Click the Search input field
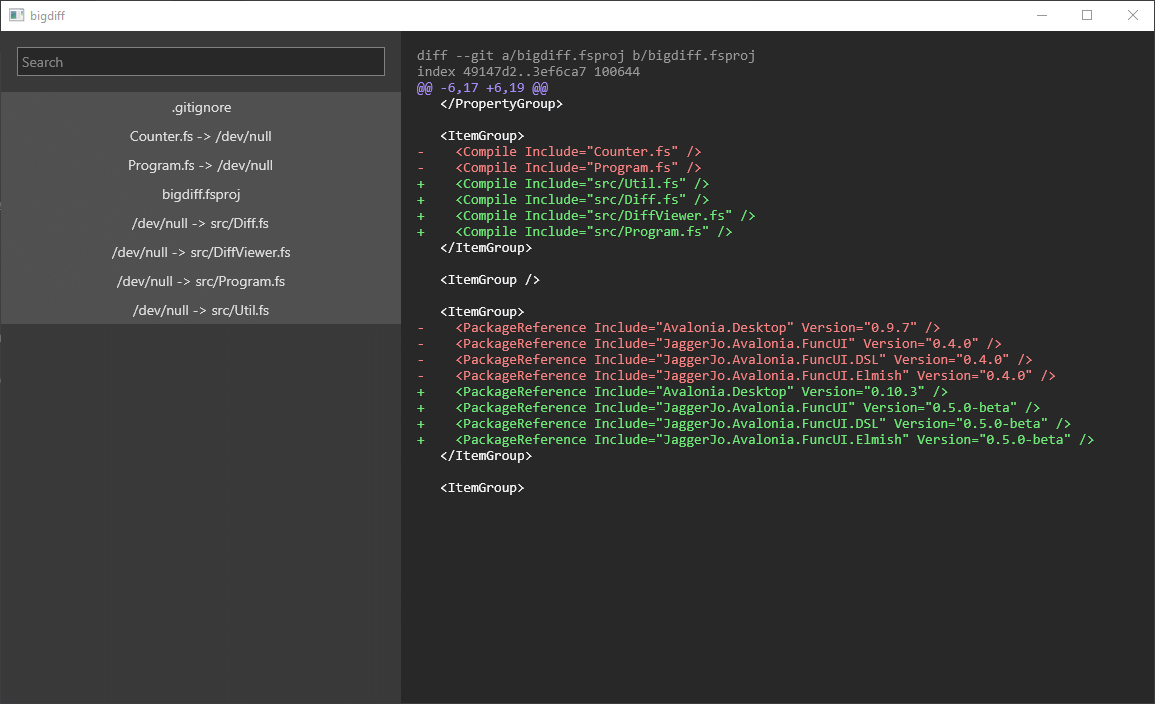This screenshot has height=704, width=1155. click(x=200, y=62)
